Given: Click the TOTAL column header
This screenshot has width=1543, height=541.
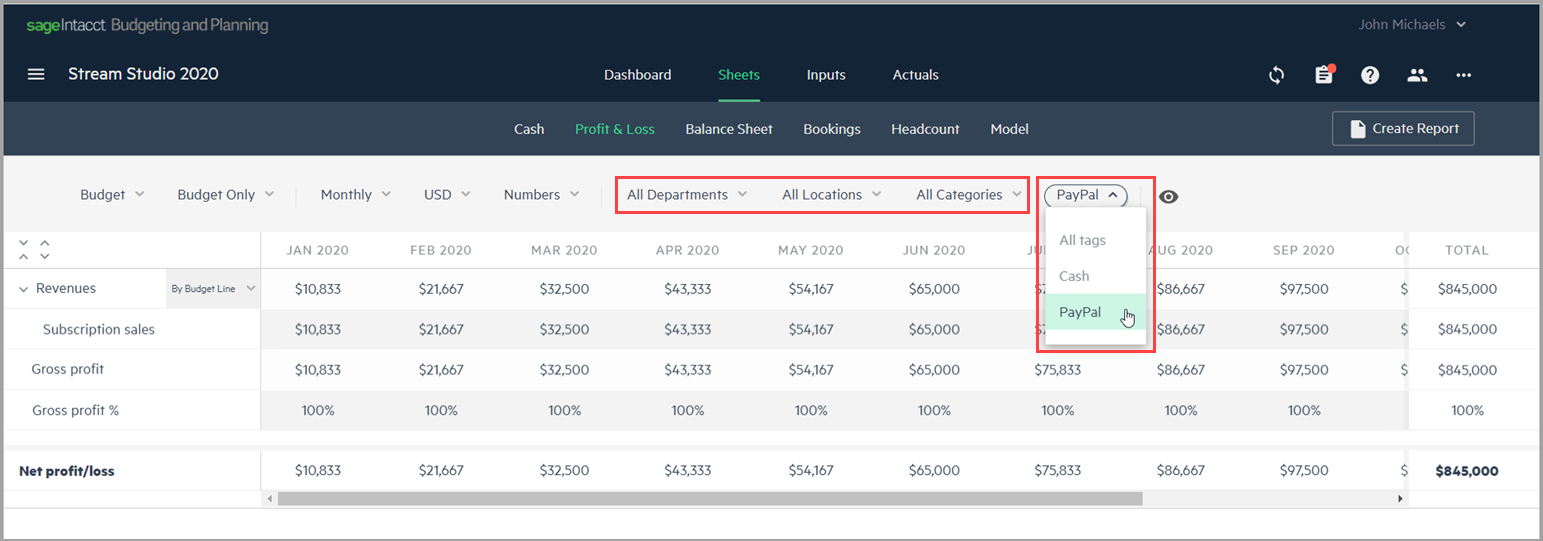Looking at the screenshot, I should [x=1467, y=250].
